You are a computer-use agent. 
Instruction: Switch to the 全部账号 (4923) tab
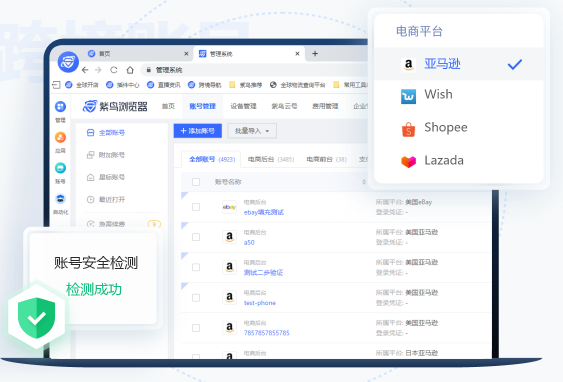[212, 159]
